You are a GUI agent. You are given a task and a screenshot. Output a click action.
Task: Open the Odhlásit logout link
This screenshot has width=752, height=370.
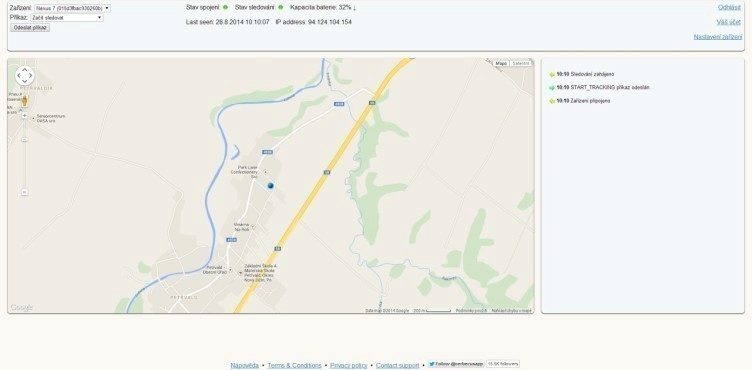729,7
